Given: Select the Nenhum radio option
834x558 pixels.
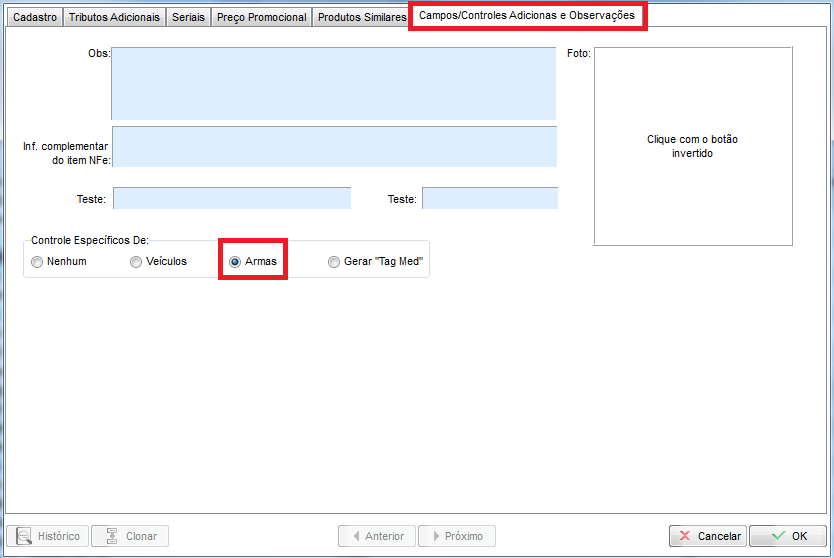Looking at the screenshot, I should (x=38, y=262).
